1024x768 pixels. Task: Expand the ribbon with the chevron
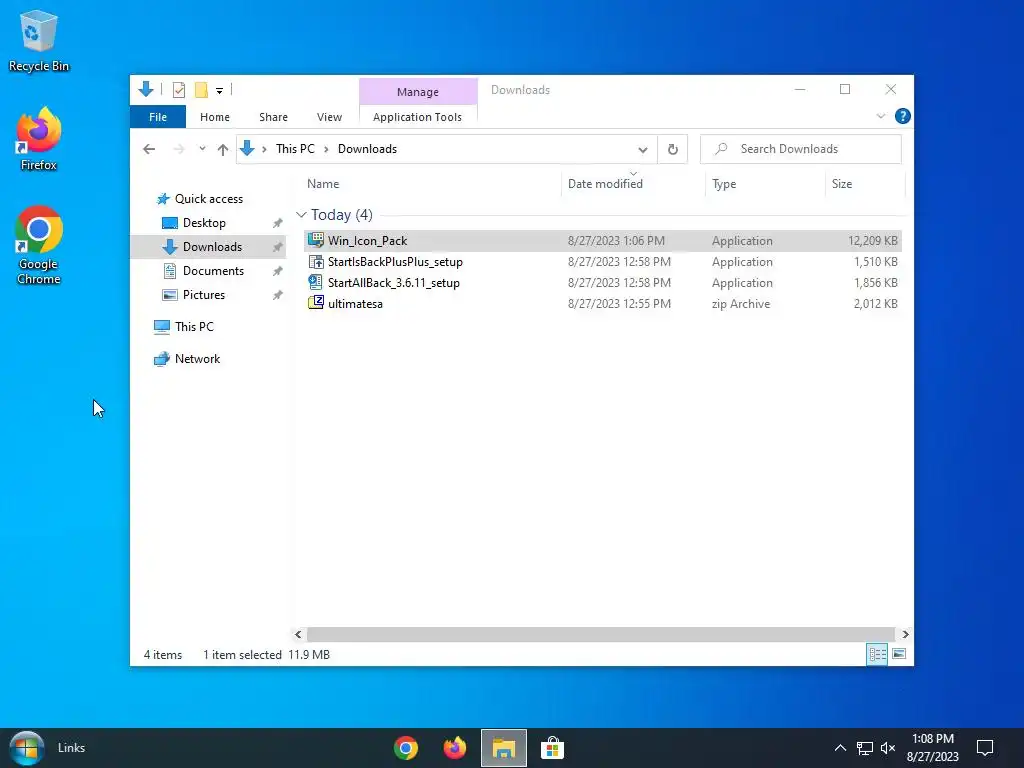point(880,116)
